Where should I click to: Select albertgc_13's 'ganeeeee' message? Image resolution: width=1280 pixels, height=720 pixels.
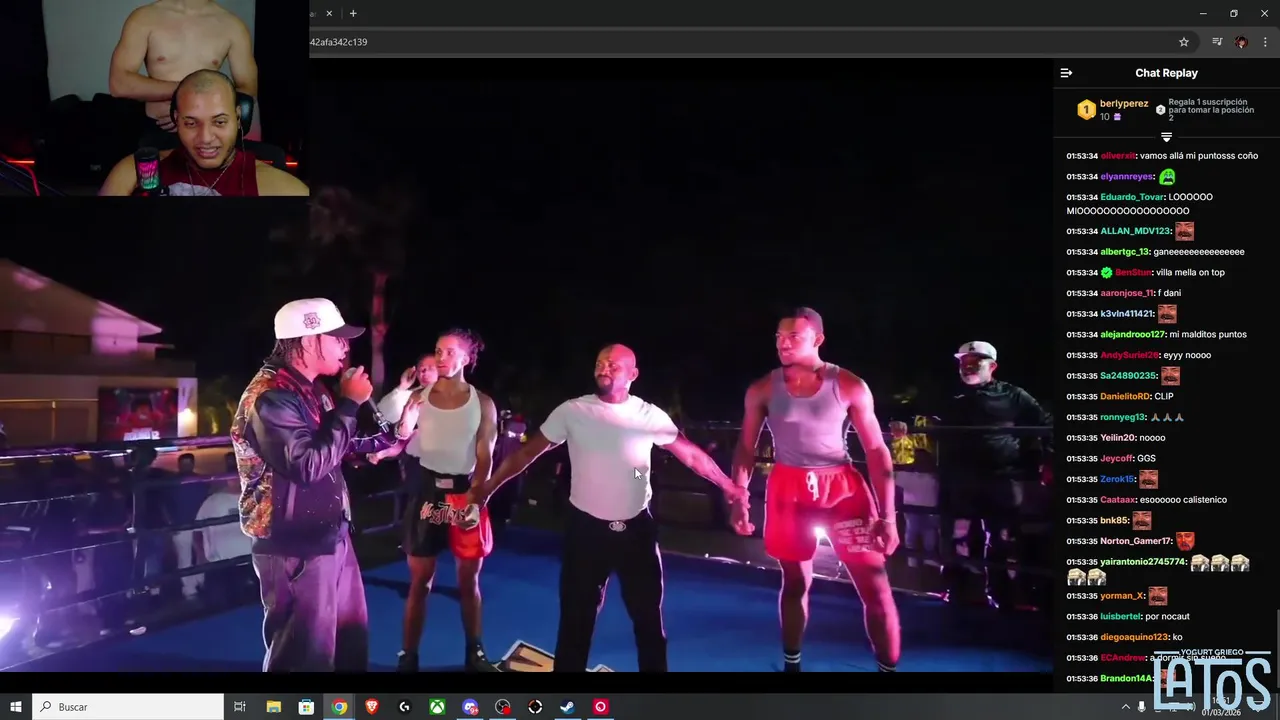tap(1199, 252)
